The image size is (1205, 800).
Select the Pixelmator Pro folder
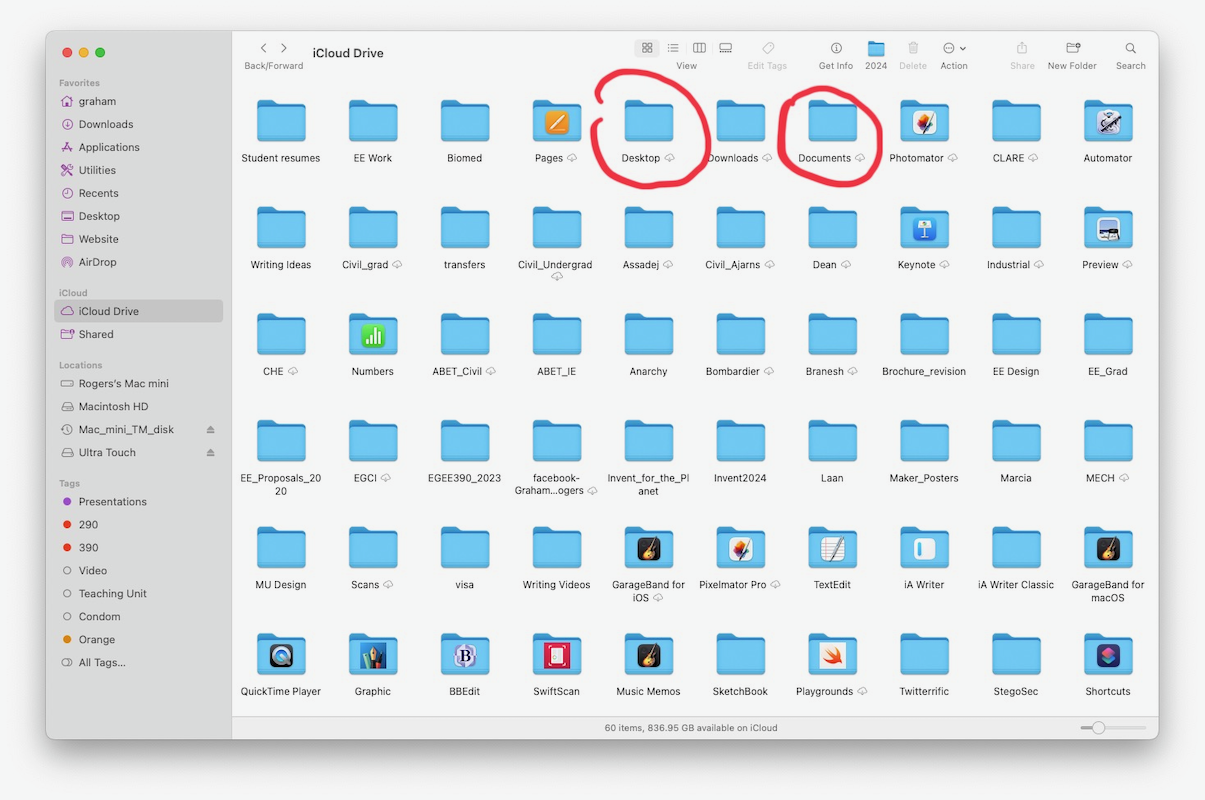click(741, 549)
